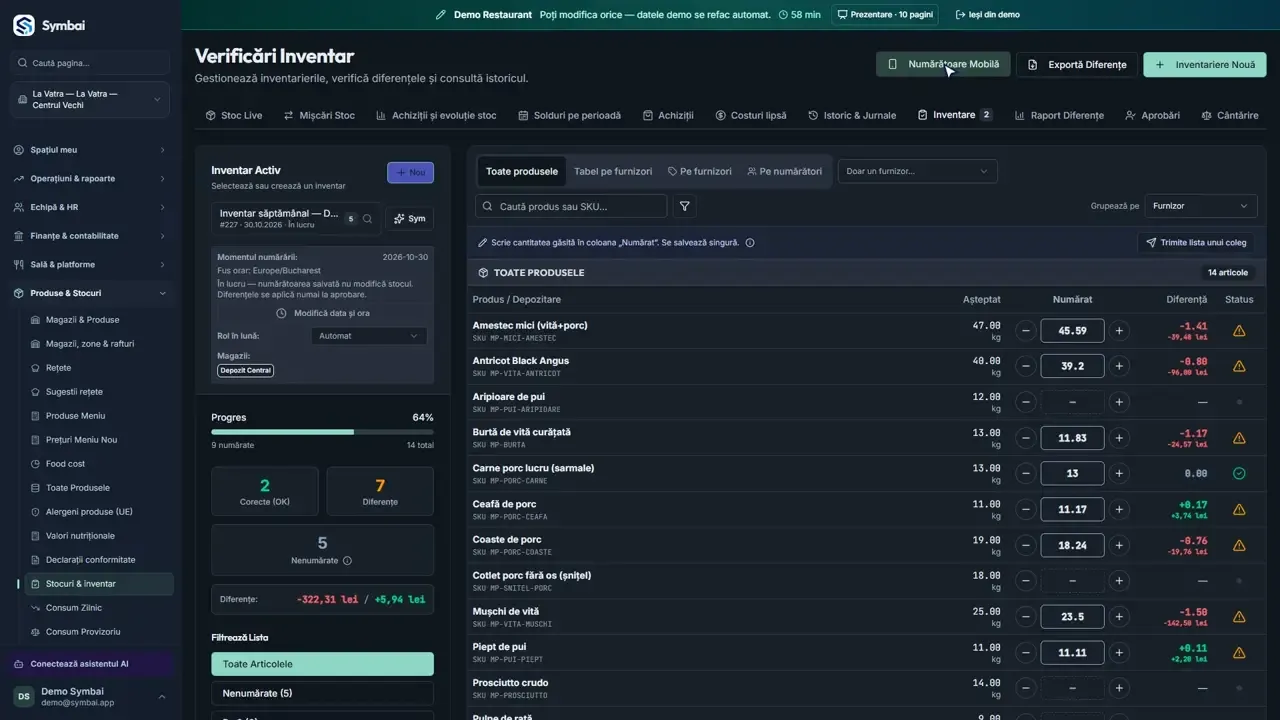This screenshot has width=1280, height=720.
Task: Filter list by Nenumărate (5)
Action: (x=322, y=693)
